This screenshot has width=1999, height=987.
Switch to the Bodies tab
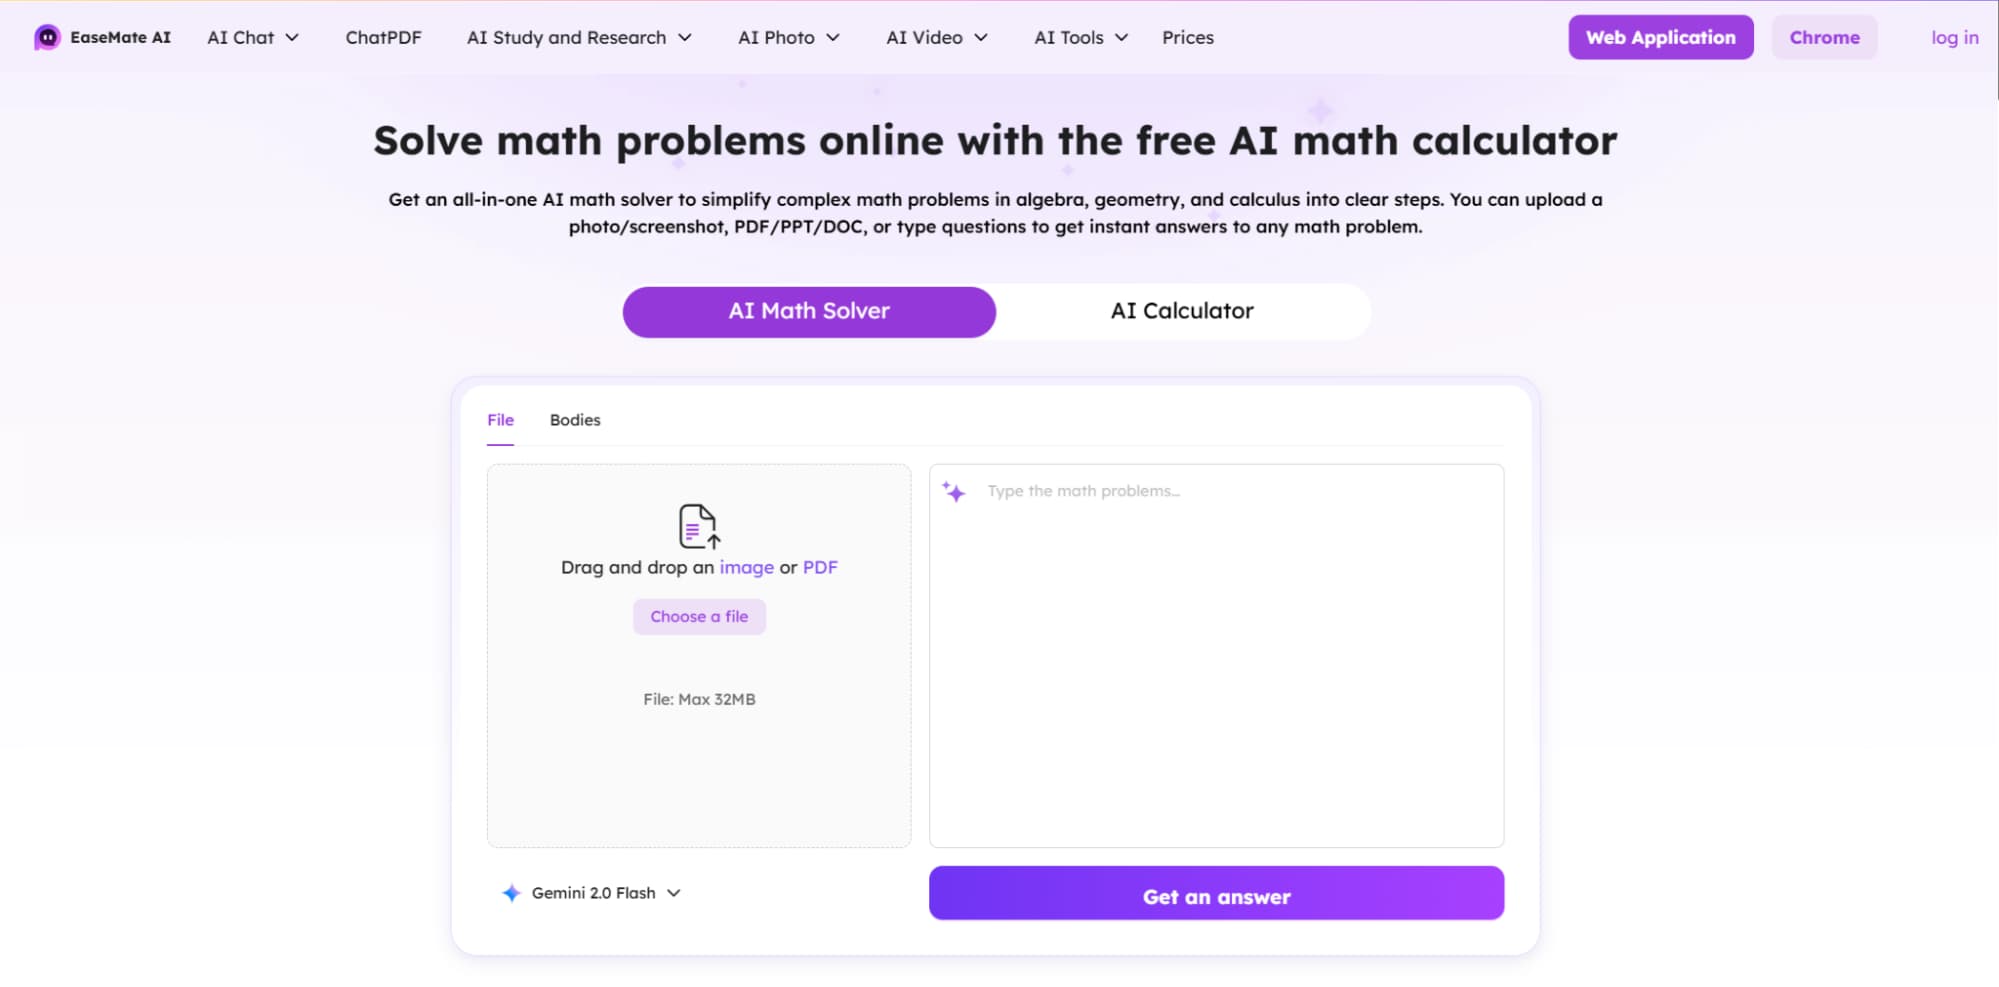(575, 420)
